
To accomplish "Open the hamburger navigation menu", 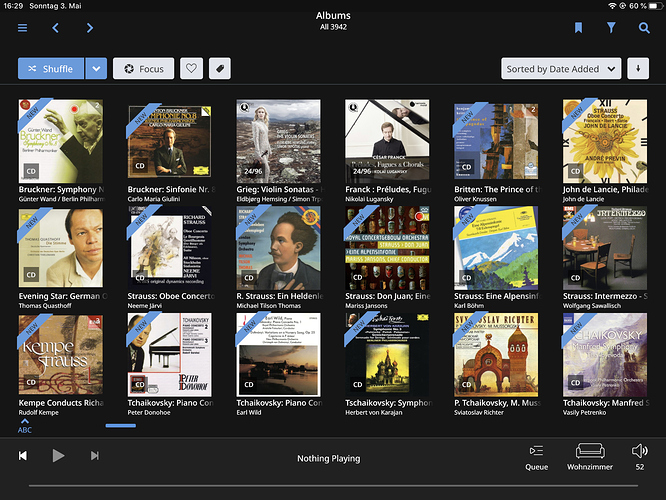I will point(23,28).
